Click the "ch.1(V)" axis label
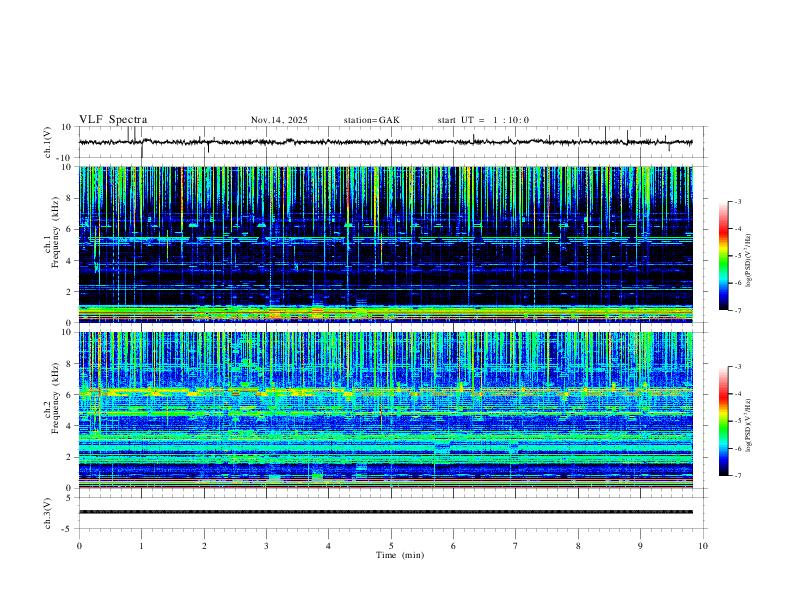The height and width of the screenshot is (612, 792). point(48,142)
